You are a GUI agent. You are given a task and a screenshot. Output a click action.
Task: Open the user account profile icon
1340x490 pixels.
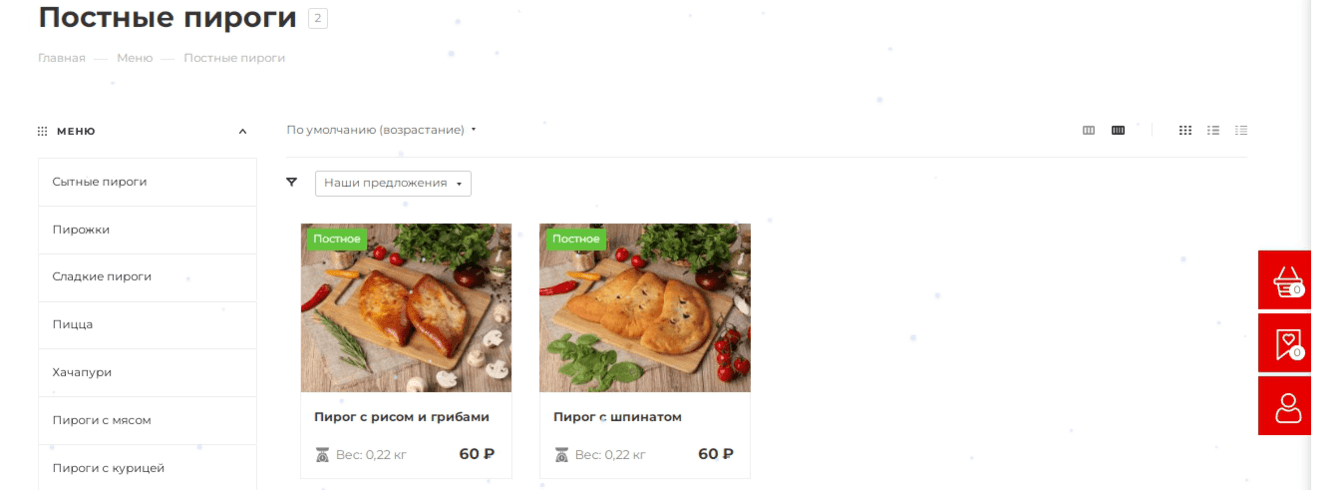tap(1287, 406)
